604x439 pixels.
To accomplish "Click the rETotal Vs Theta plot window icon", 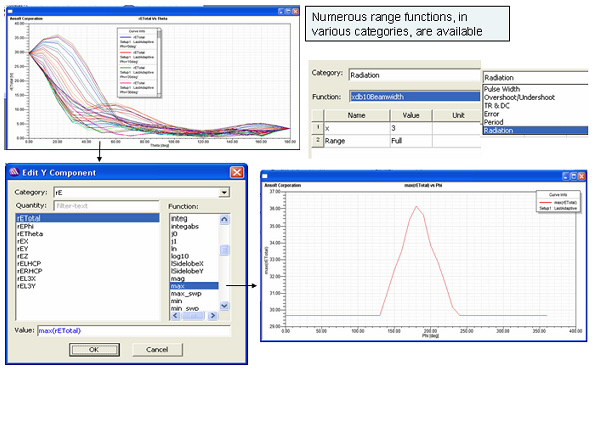I will pos(10,10).
